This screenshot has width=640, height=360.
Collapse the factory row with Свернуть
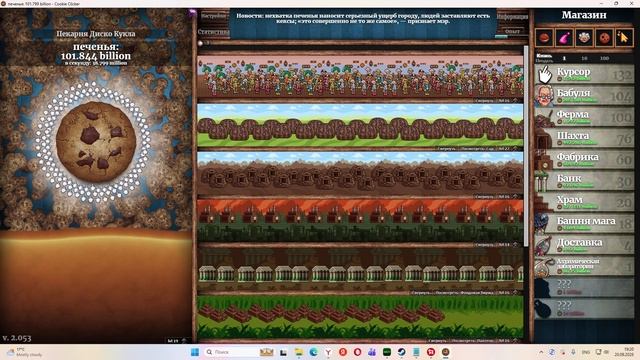[x=484, y=245]
